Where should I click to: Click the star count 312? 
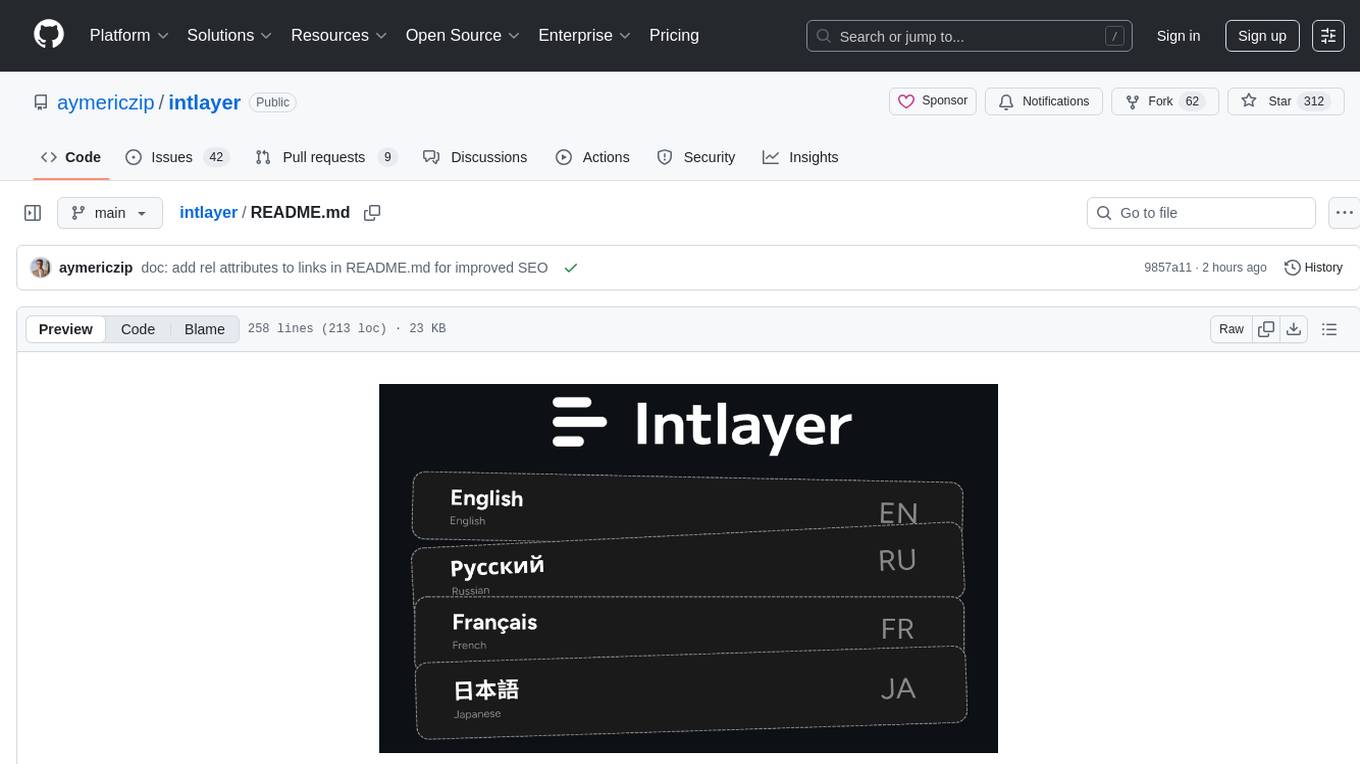click(1313, 101)
